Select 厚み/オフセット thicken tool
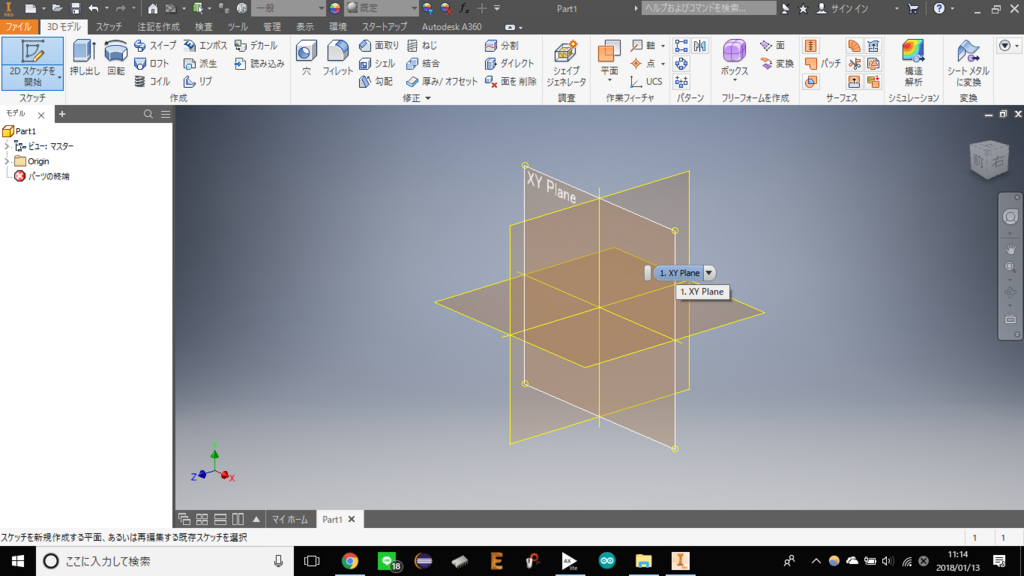Image resolution: width=1024 pixels, height=576 pixels. (x=441, y=82)
